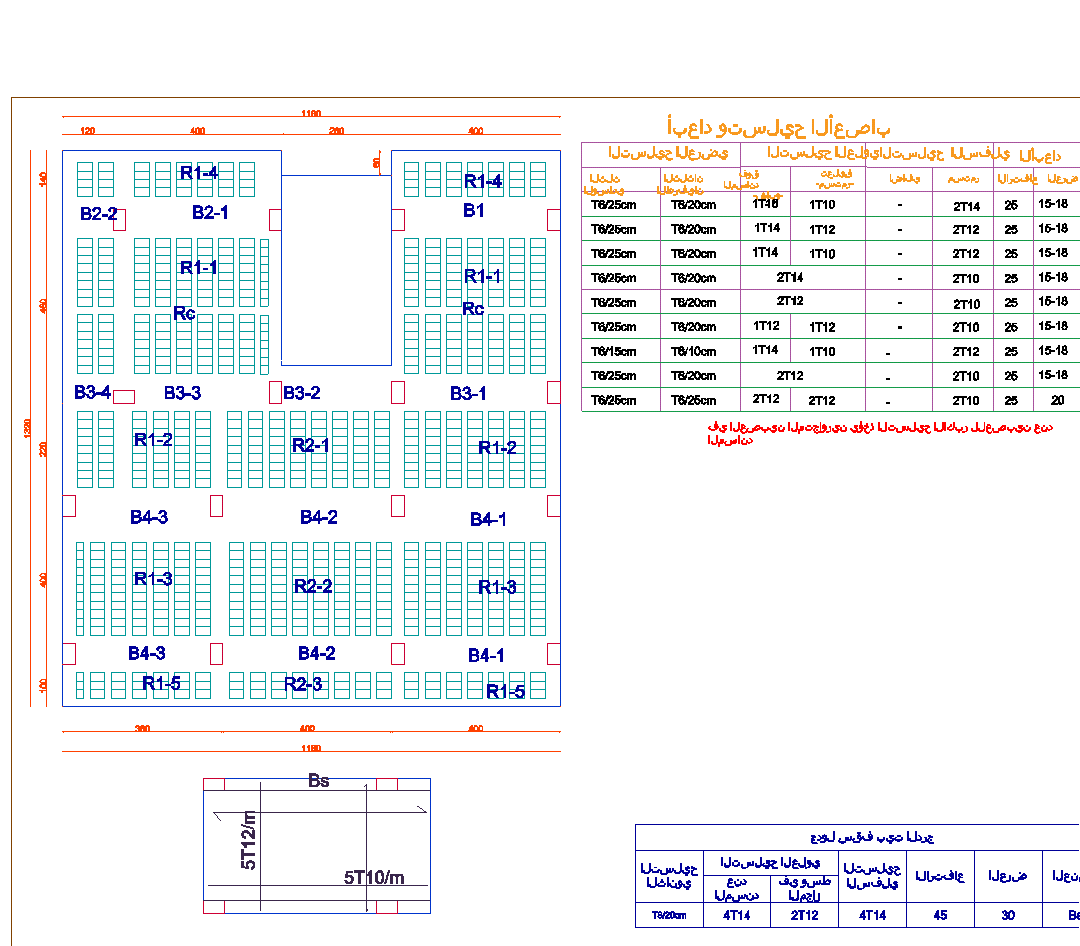This screenshot has height=946, width=1080.
Task: Click the 1230 vertical dimension text
Action: [28, 428]
